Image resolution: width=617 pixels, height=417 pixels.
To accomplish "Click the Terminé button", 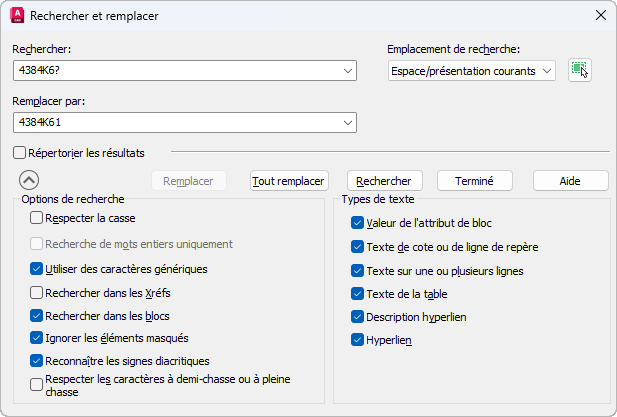I will point(475,180).
